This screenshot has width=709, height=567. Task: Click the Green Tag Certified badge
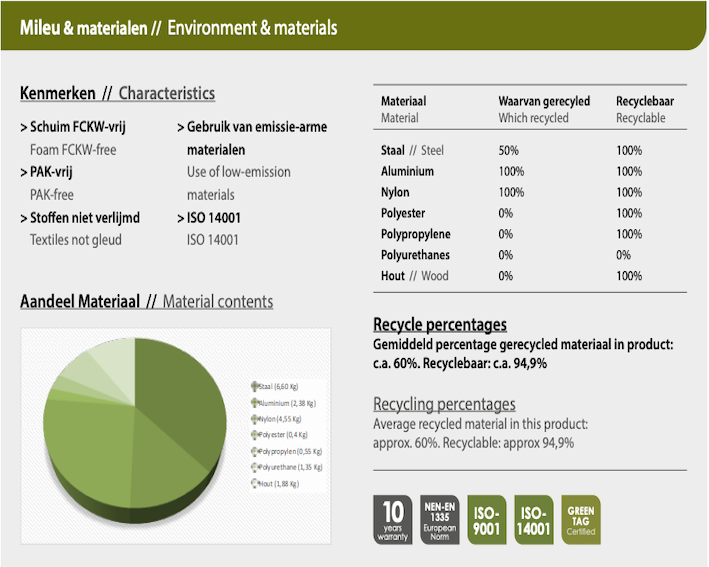pyautogui.click(x=580, y=520)
